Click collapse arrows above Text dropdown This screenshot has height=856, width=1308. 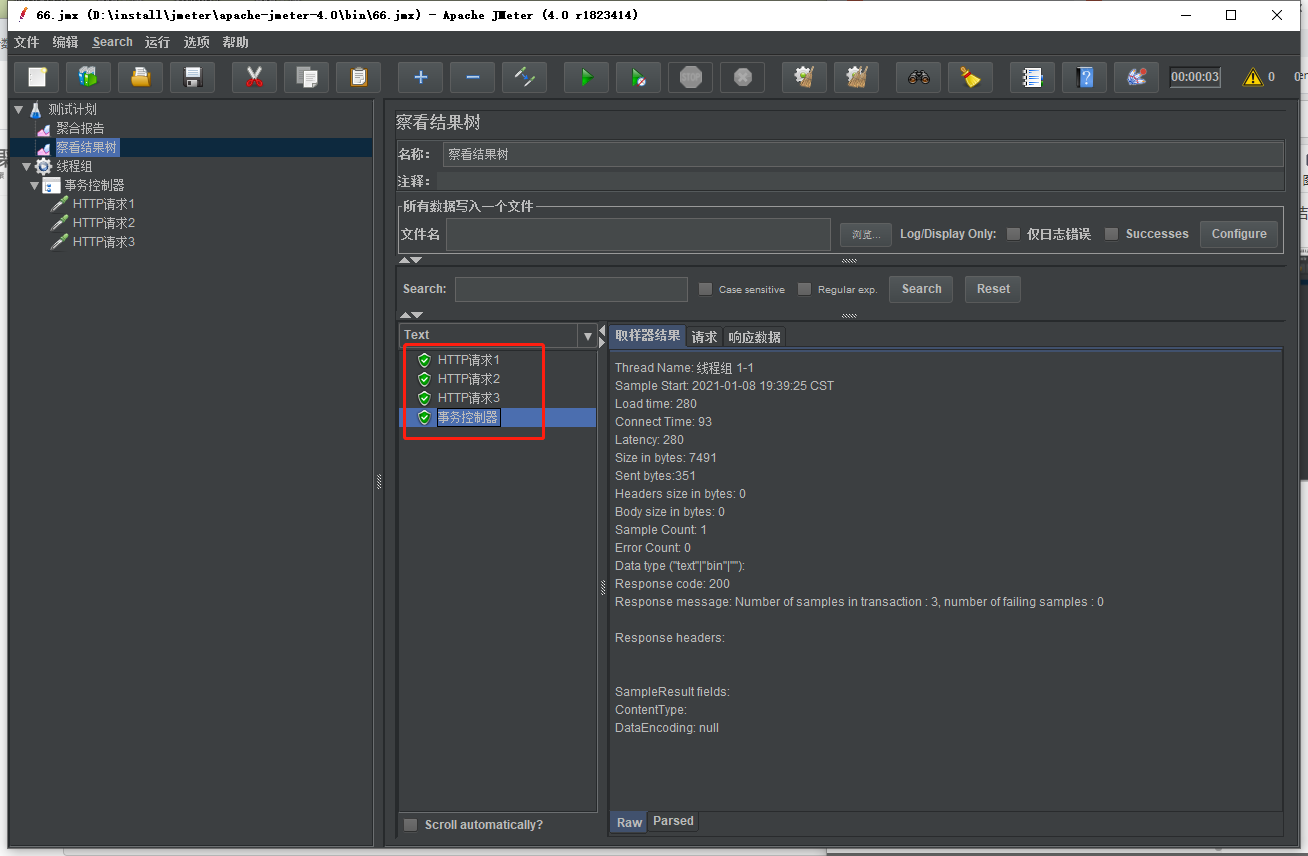(410, 315)
